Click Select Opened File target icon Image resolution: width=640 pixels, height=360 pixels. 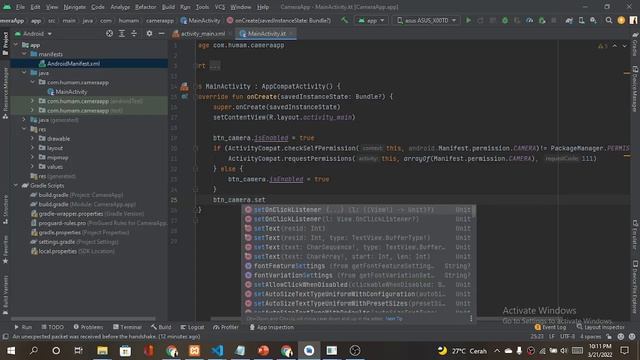pos(109,33)
